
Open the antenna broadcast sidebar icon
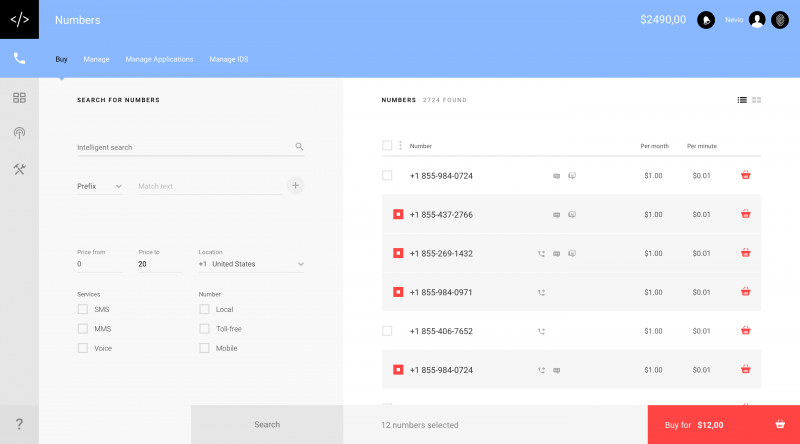tap(19, 133)
